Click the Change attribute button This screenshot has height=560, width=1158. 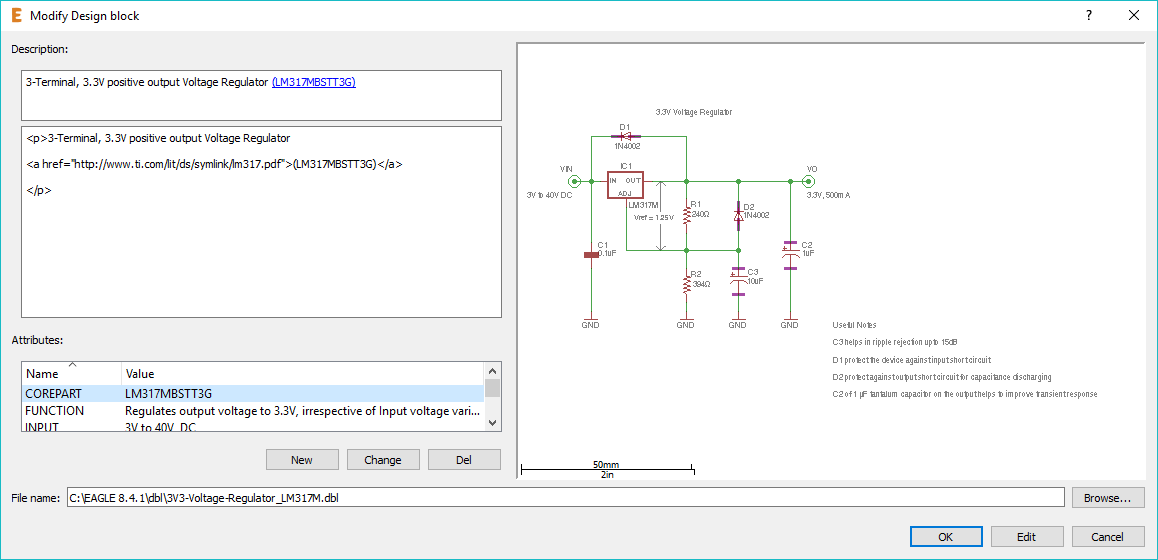click(x=383, y=460)
